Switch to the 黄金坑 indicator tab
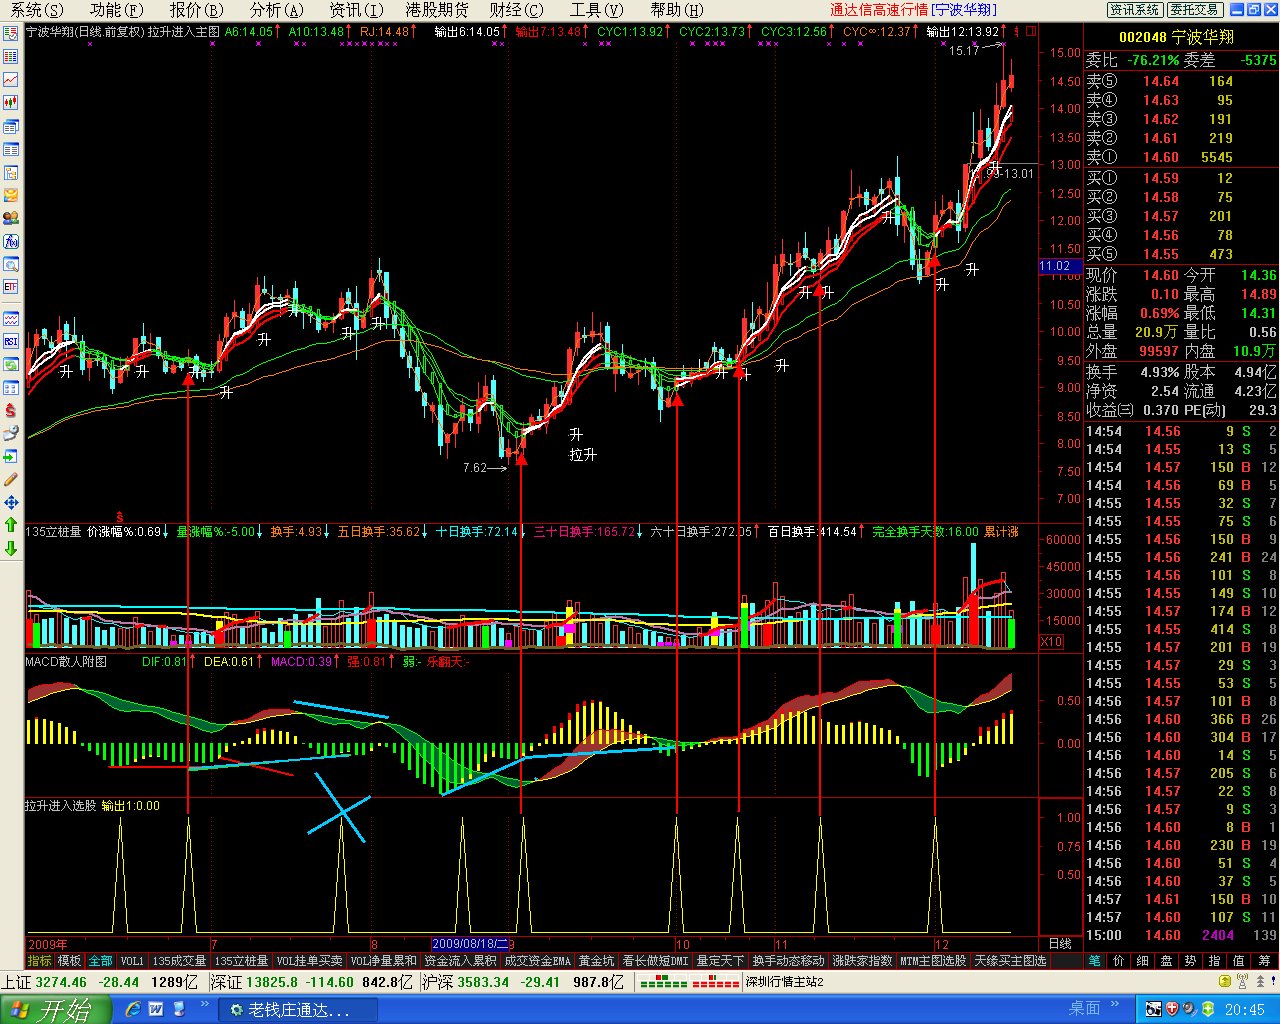Image resolution: width=1280 pixels, height=1024 pixels. coord(596,960)
